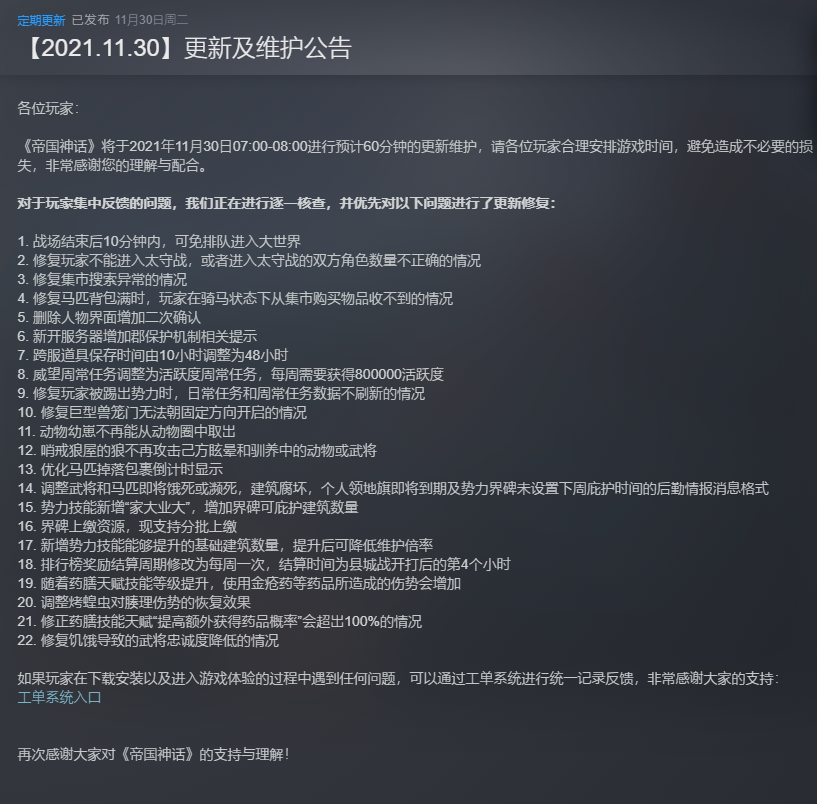
Task: Click the 已发布 11月30日周二 publish date
Action: 130,20
